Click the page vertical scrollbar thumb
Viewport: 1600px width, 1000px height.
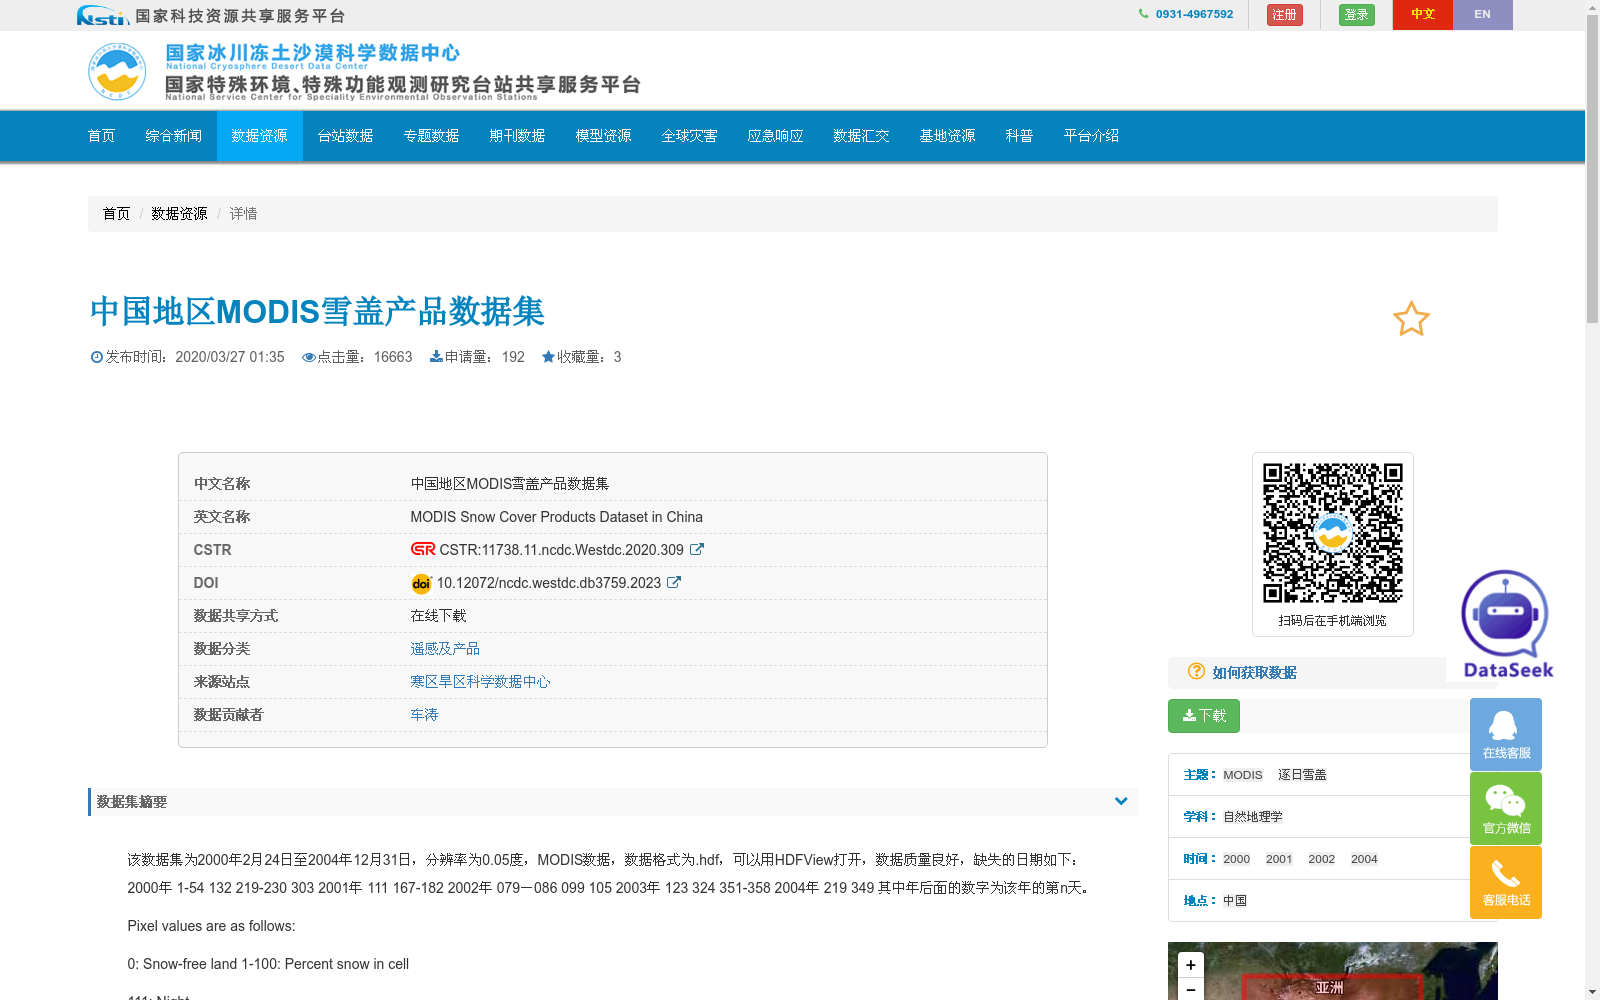tap(1592, 170)
